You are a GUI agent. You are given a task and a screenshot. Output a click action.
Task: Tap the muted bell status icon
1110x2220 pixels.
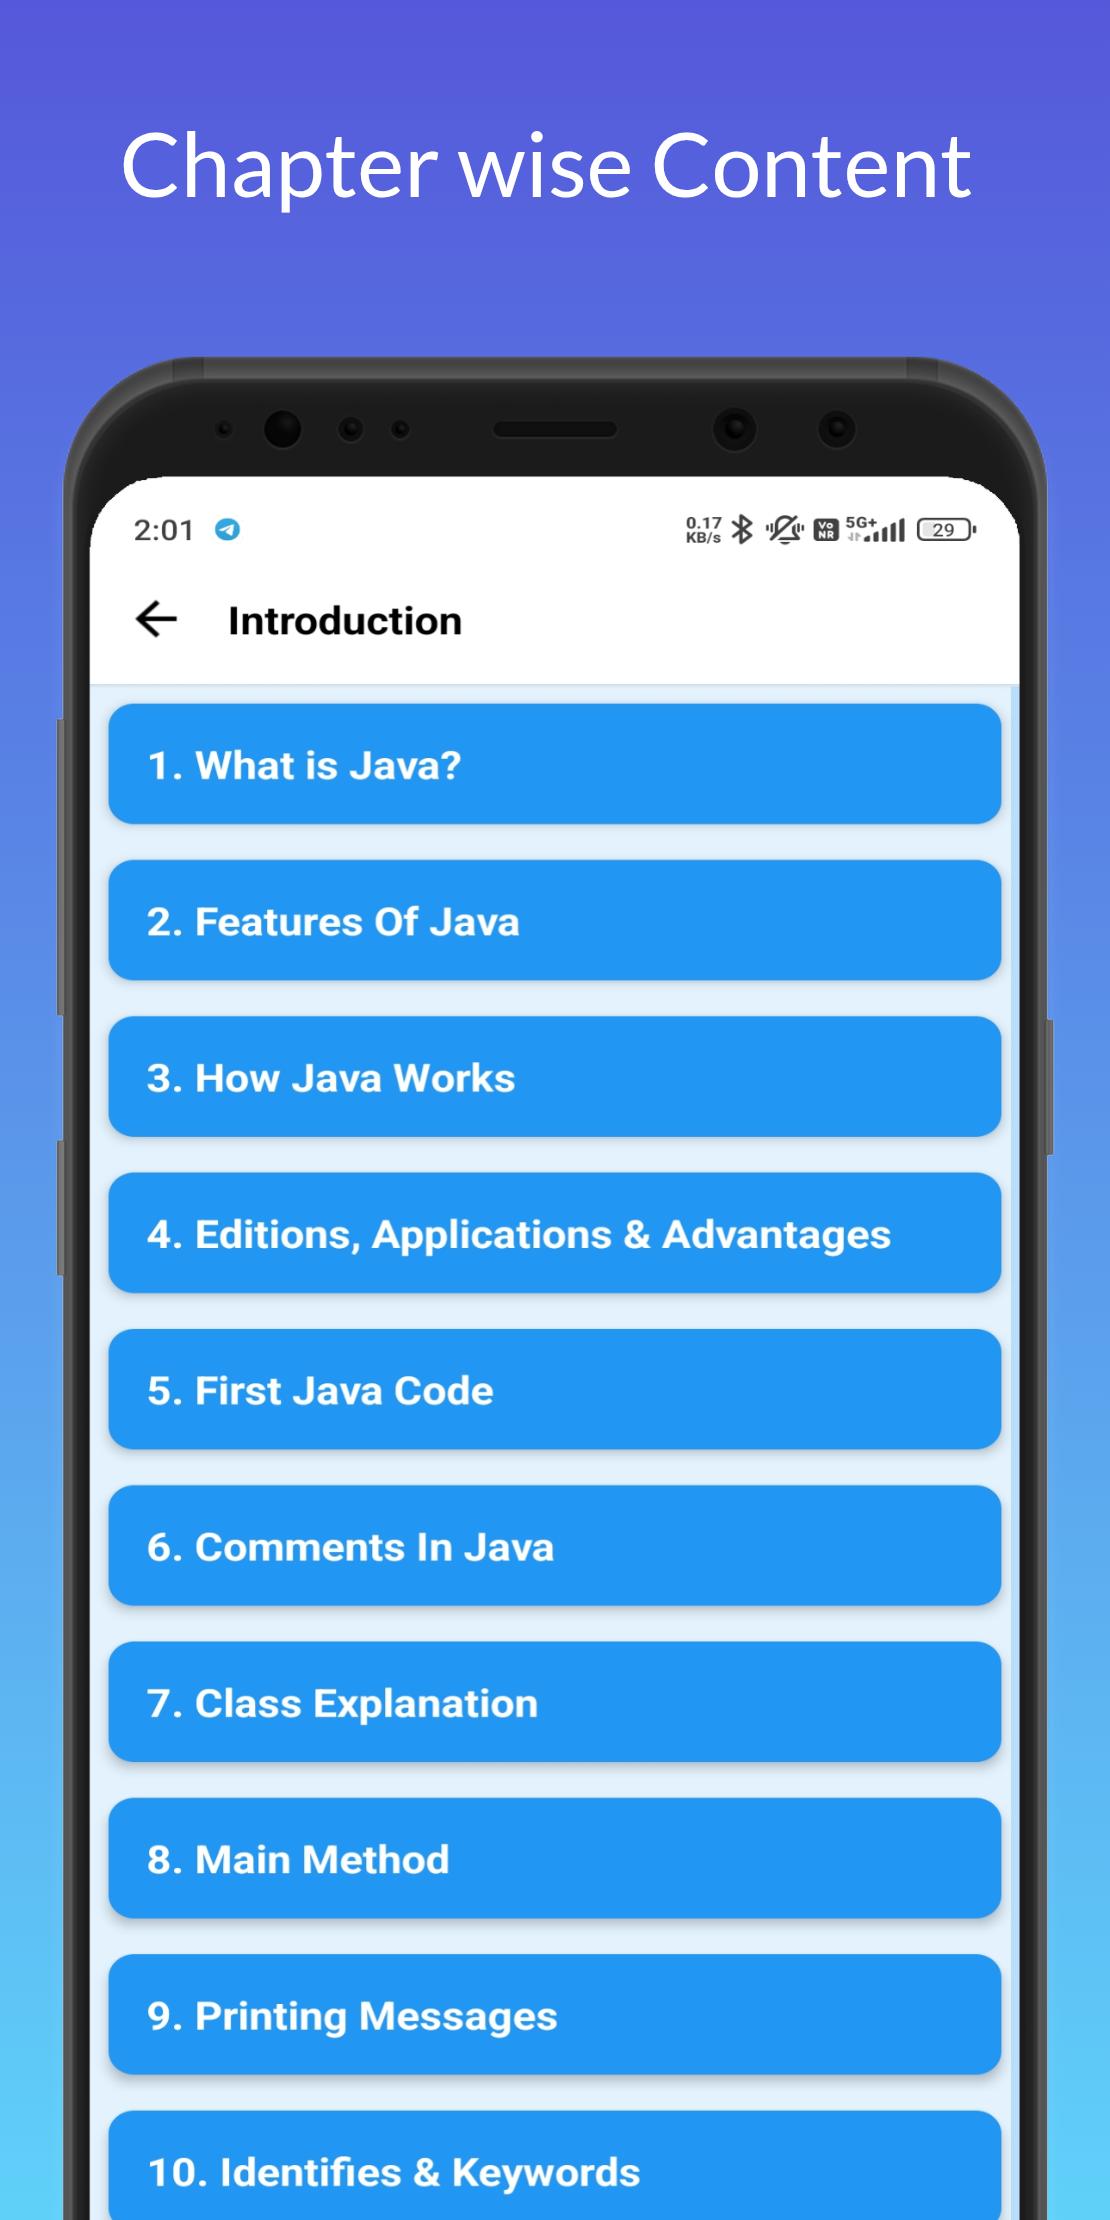[784, 530]
